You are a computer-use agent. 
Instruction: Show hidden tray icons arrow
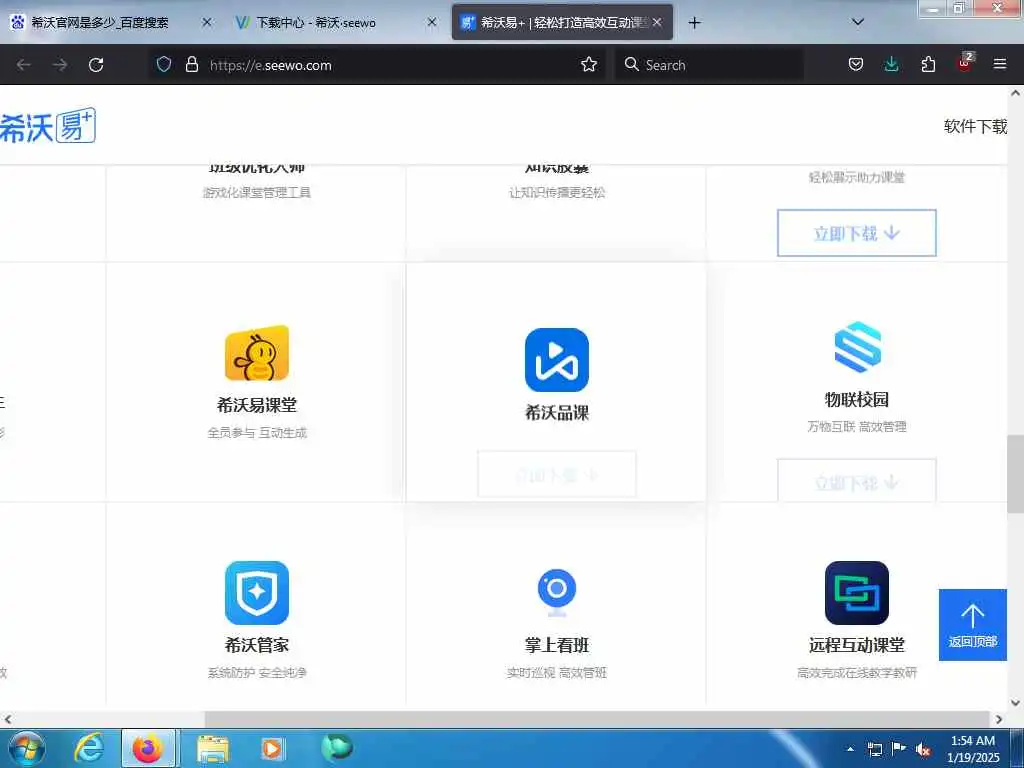850,750
